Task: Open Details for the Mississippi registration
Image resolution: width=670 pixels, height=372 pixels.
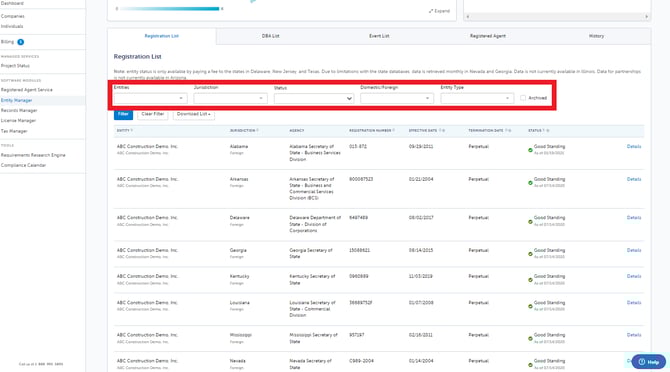Action: tap(634, 335)
